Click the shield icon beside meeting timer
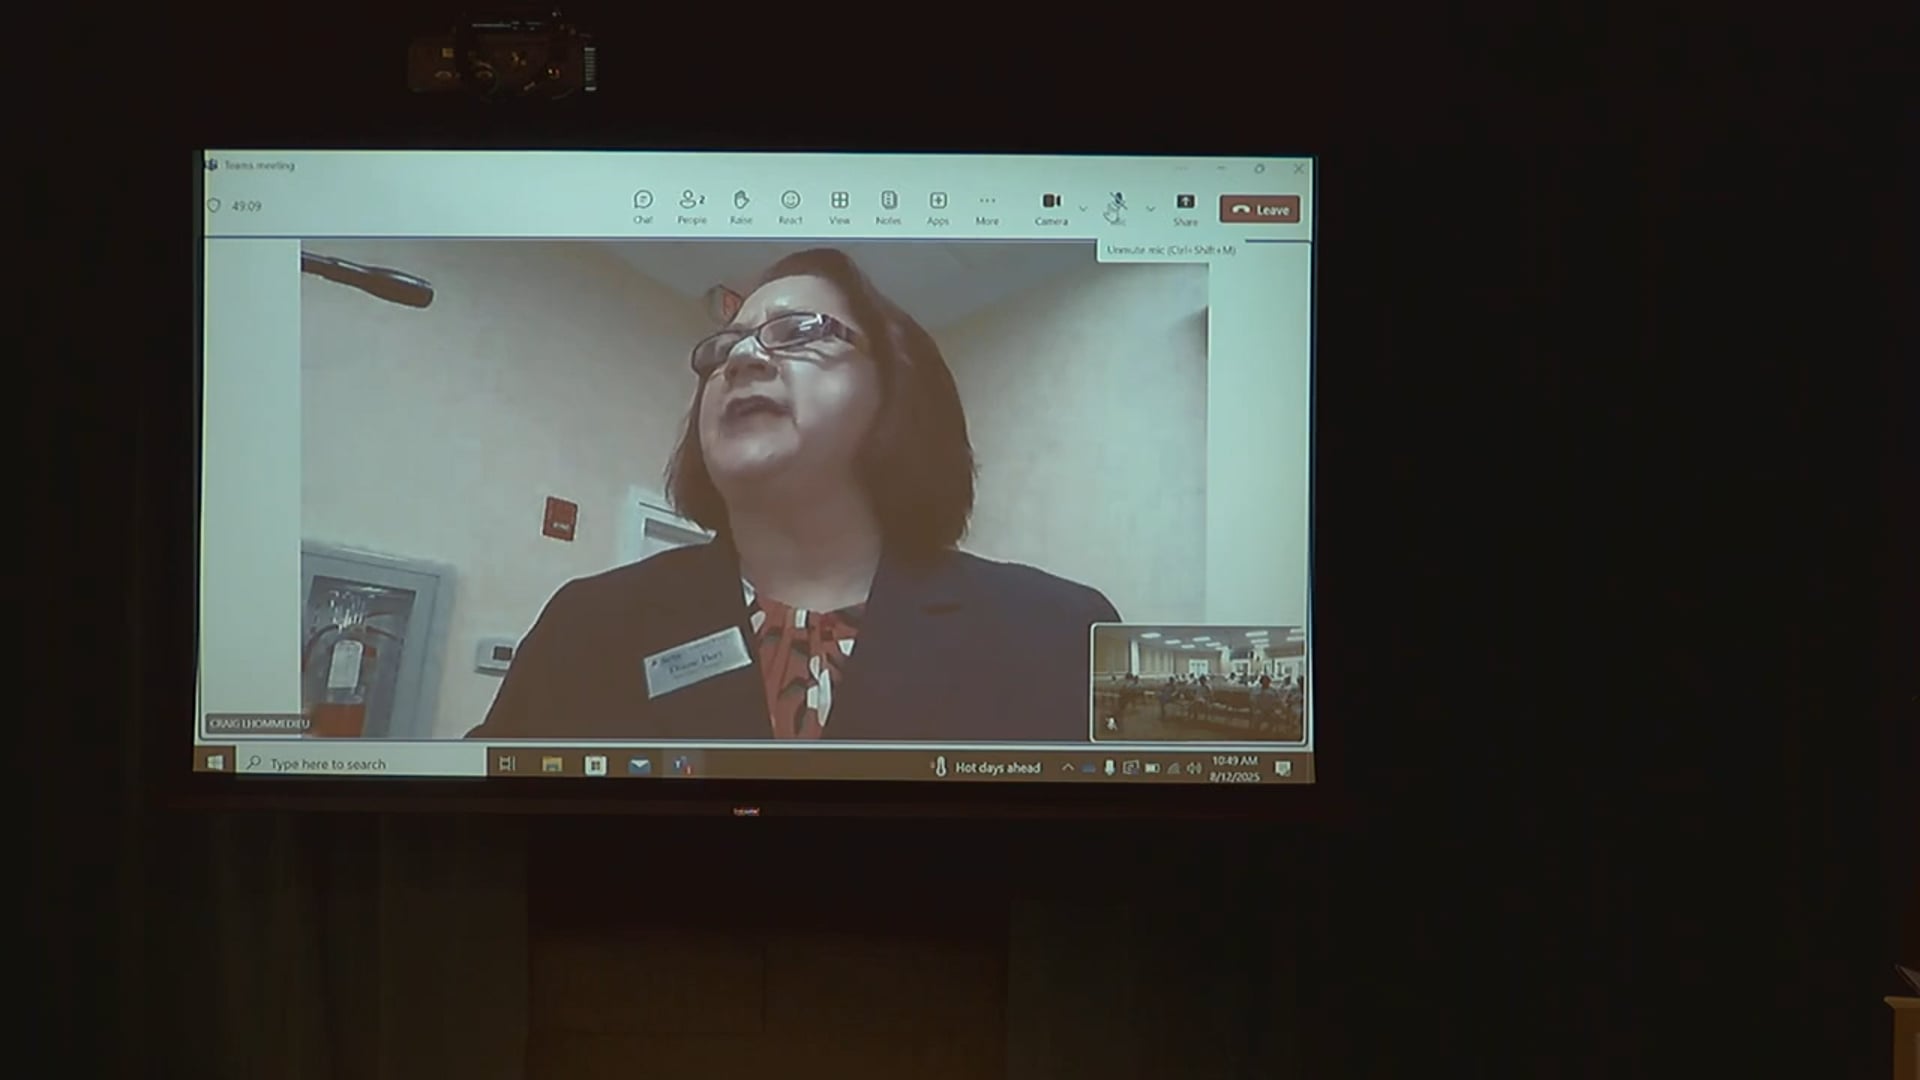Viewport: 1920px width, 1080px height. 213,205
